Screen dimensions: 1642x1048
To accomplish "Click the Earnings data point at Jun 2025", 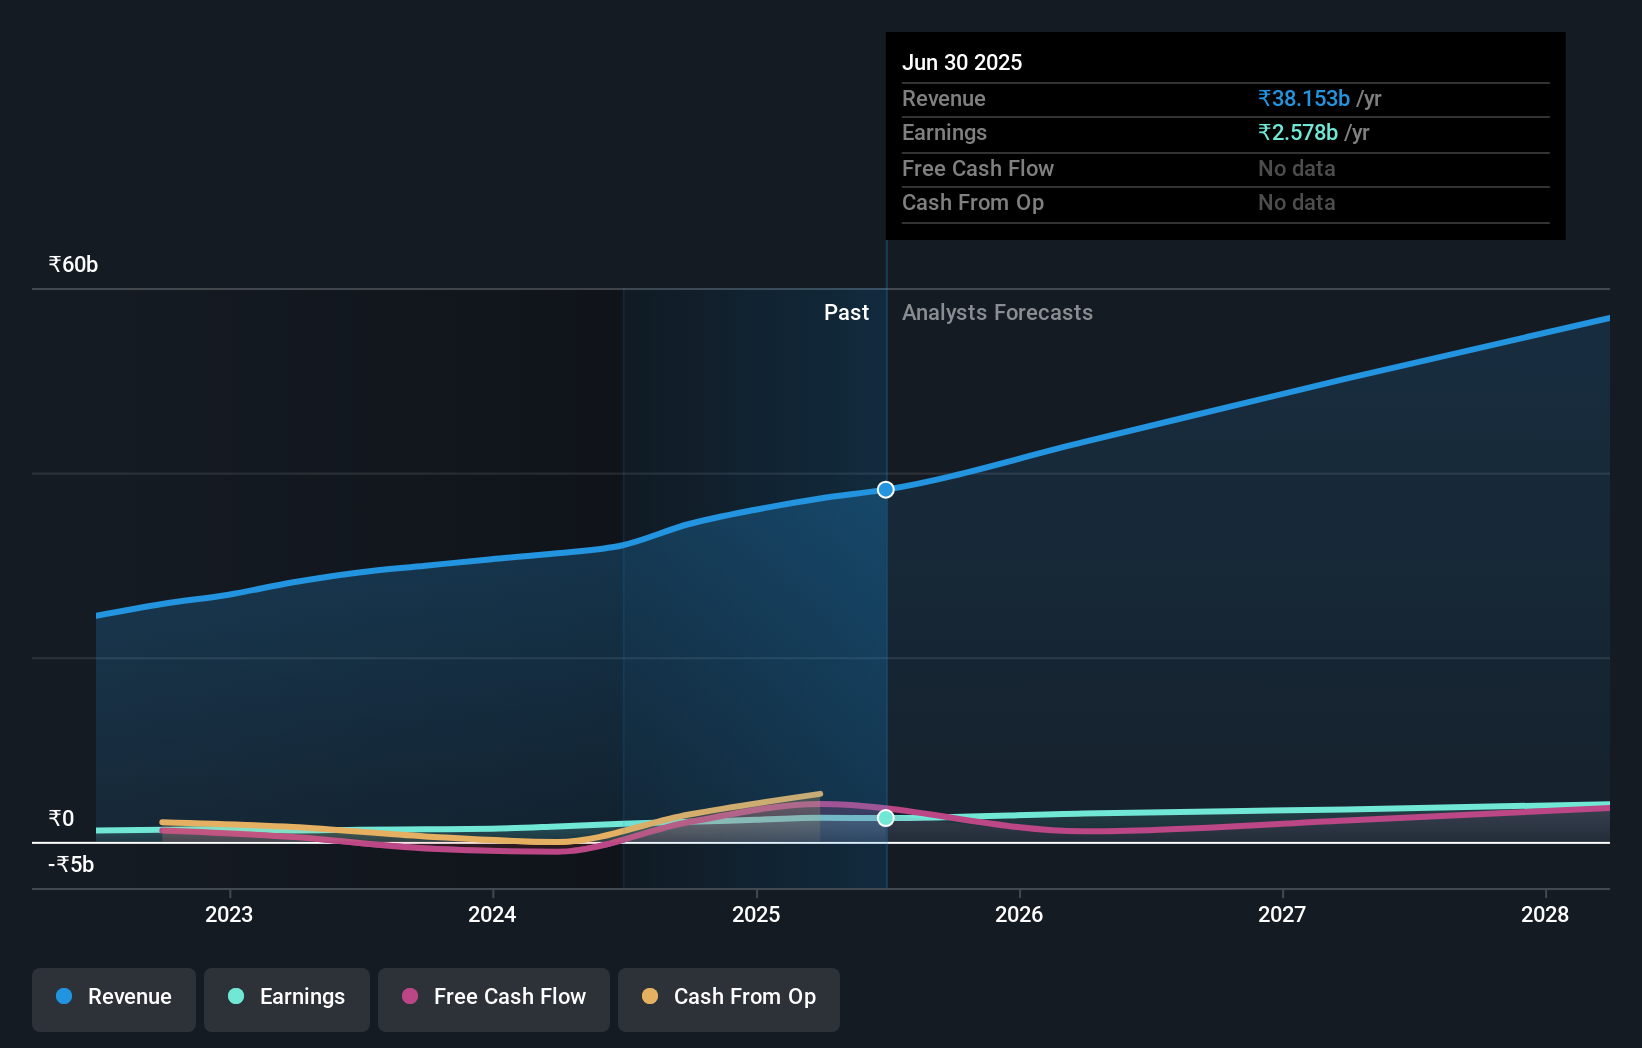I will point(886,818).
